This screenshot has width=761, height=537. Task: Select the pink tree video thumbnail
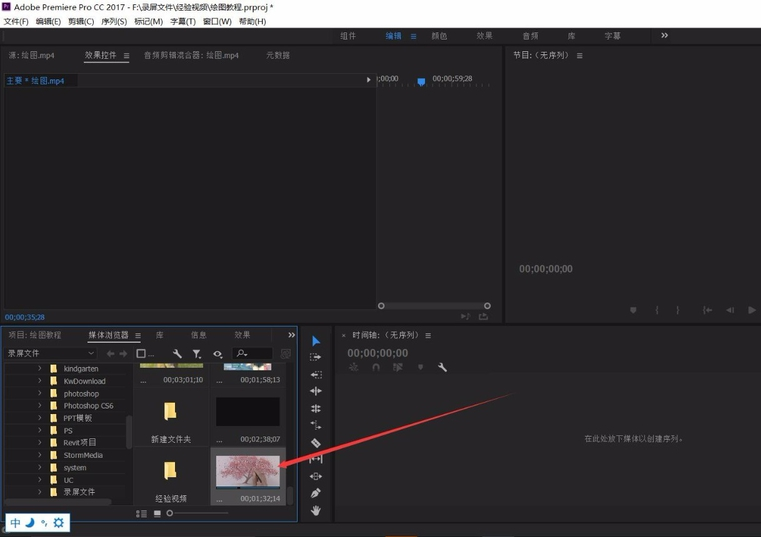pos(248,471)
